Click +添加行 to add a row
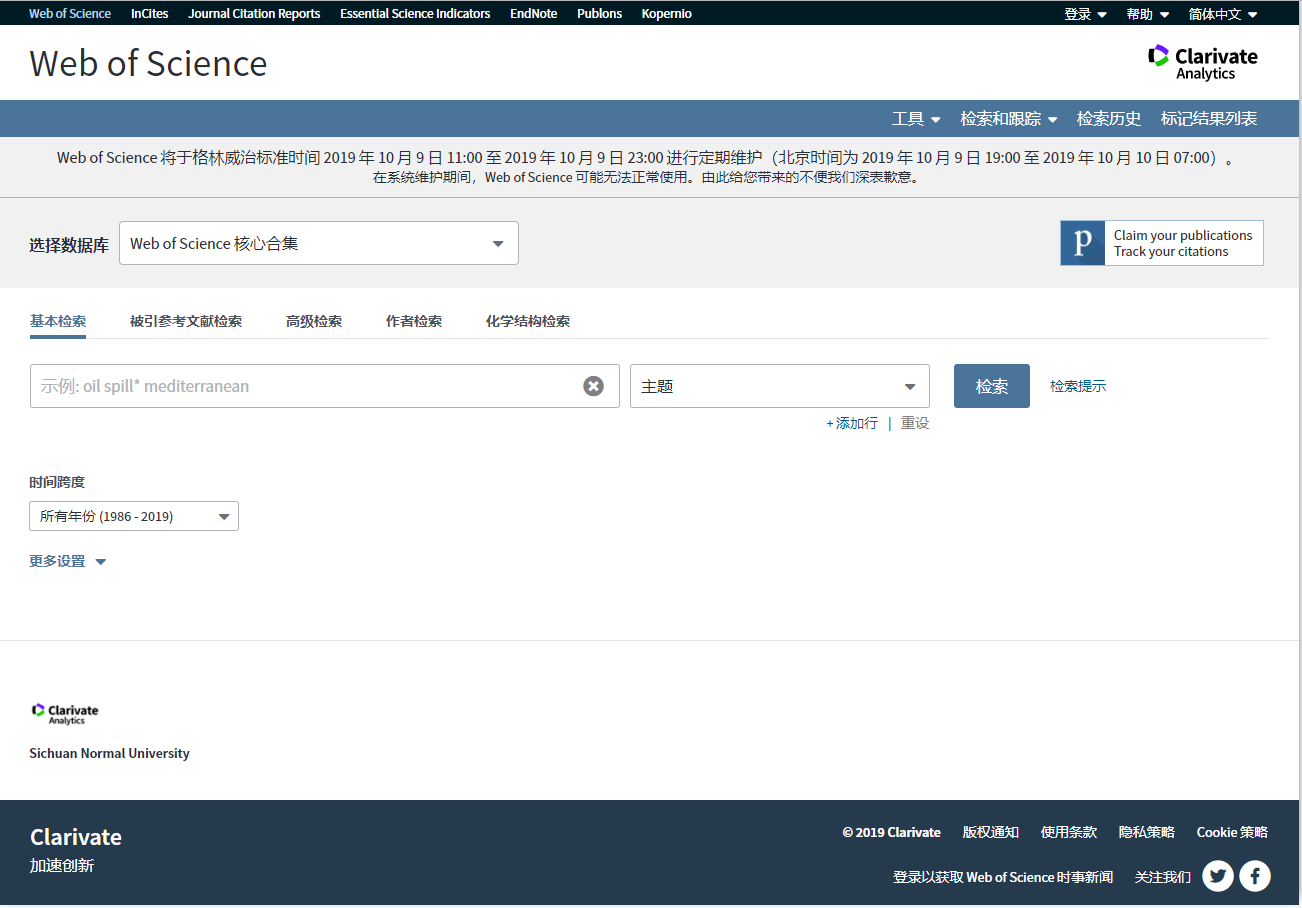Viewport: 1302px width, 908px height. pos(852,423)
